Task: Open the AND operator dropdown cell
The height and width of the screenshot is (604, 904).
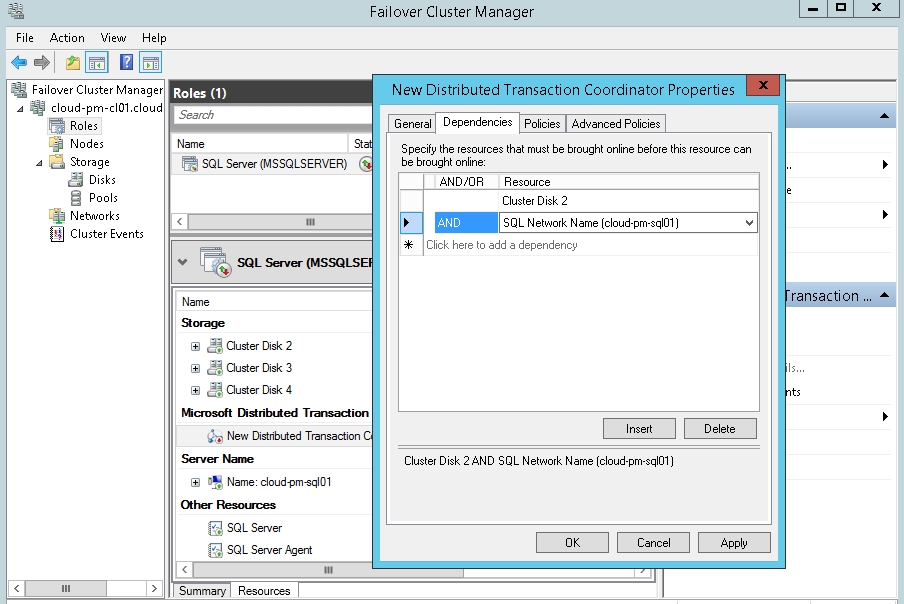Action: coord(466,222)
